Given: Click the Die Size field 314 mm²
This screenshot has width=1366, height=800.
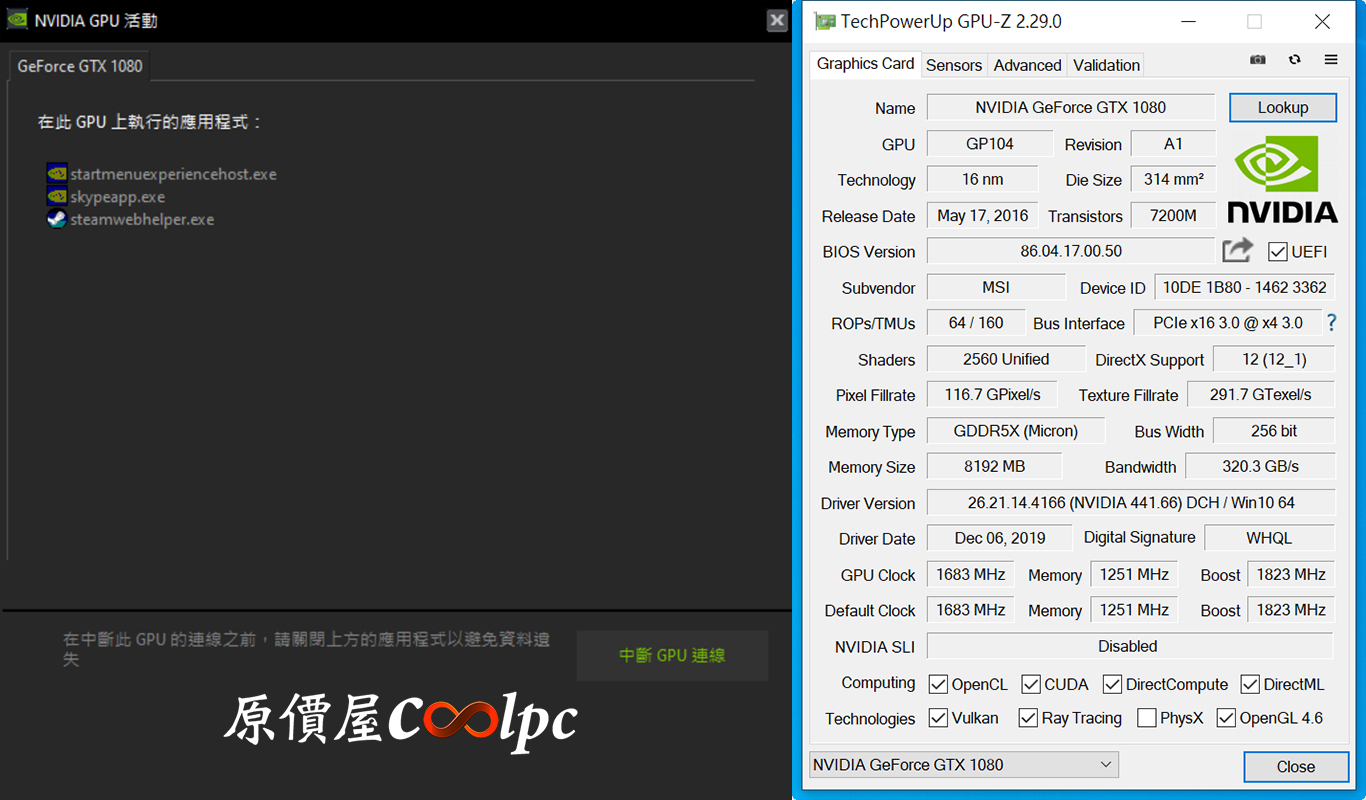Looking at the screenshot, I should [1173, 180].
